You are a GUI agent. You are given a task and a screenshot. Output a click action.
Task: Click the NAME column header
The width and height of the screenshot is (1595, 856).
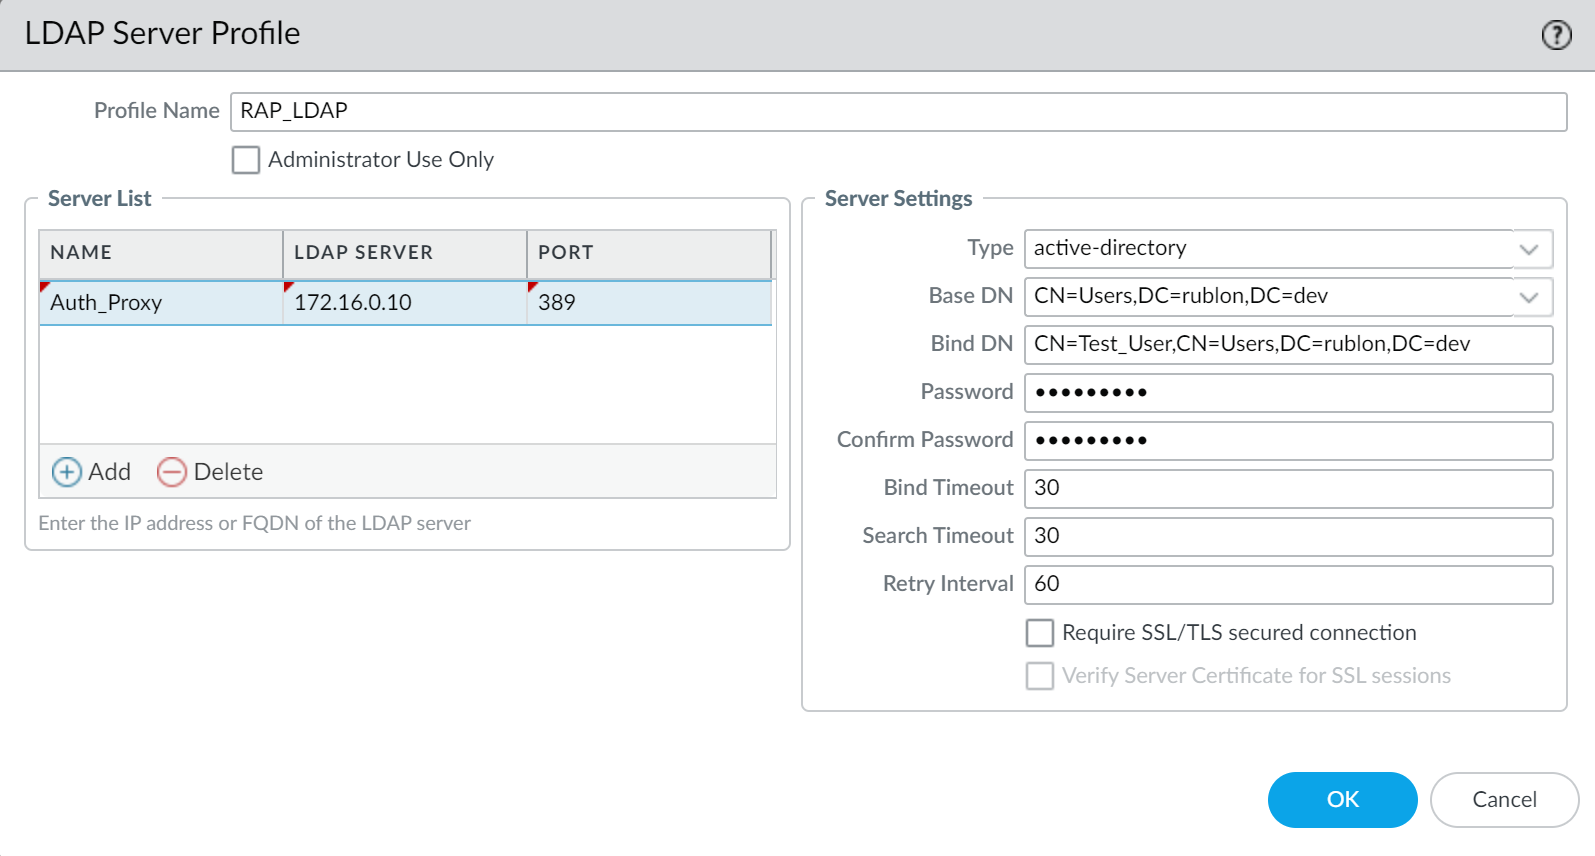[x=160, y=253]
